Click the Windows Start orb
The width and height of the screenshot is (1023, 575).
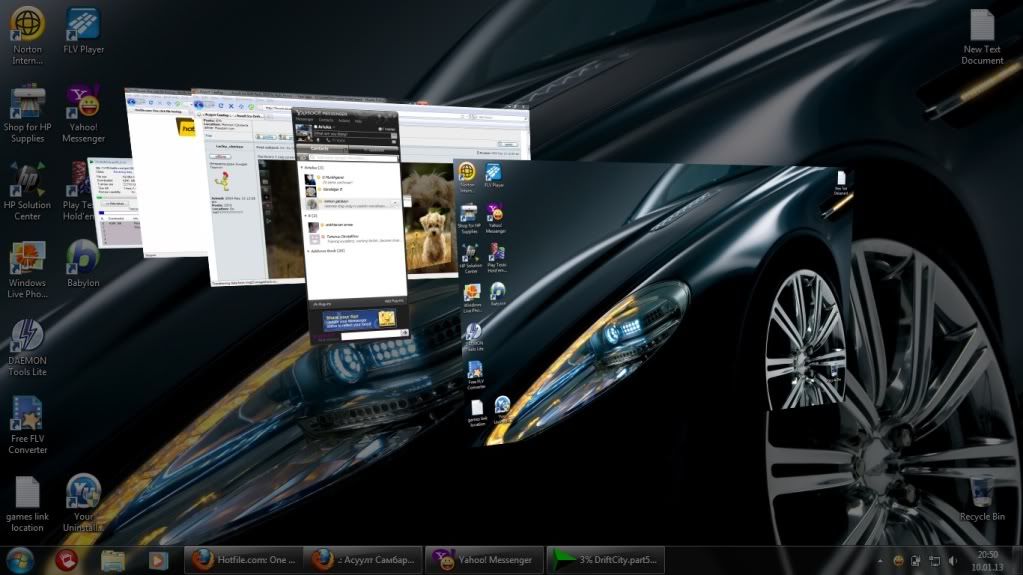pos(19,559)
